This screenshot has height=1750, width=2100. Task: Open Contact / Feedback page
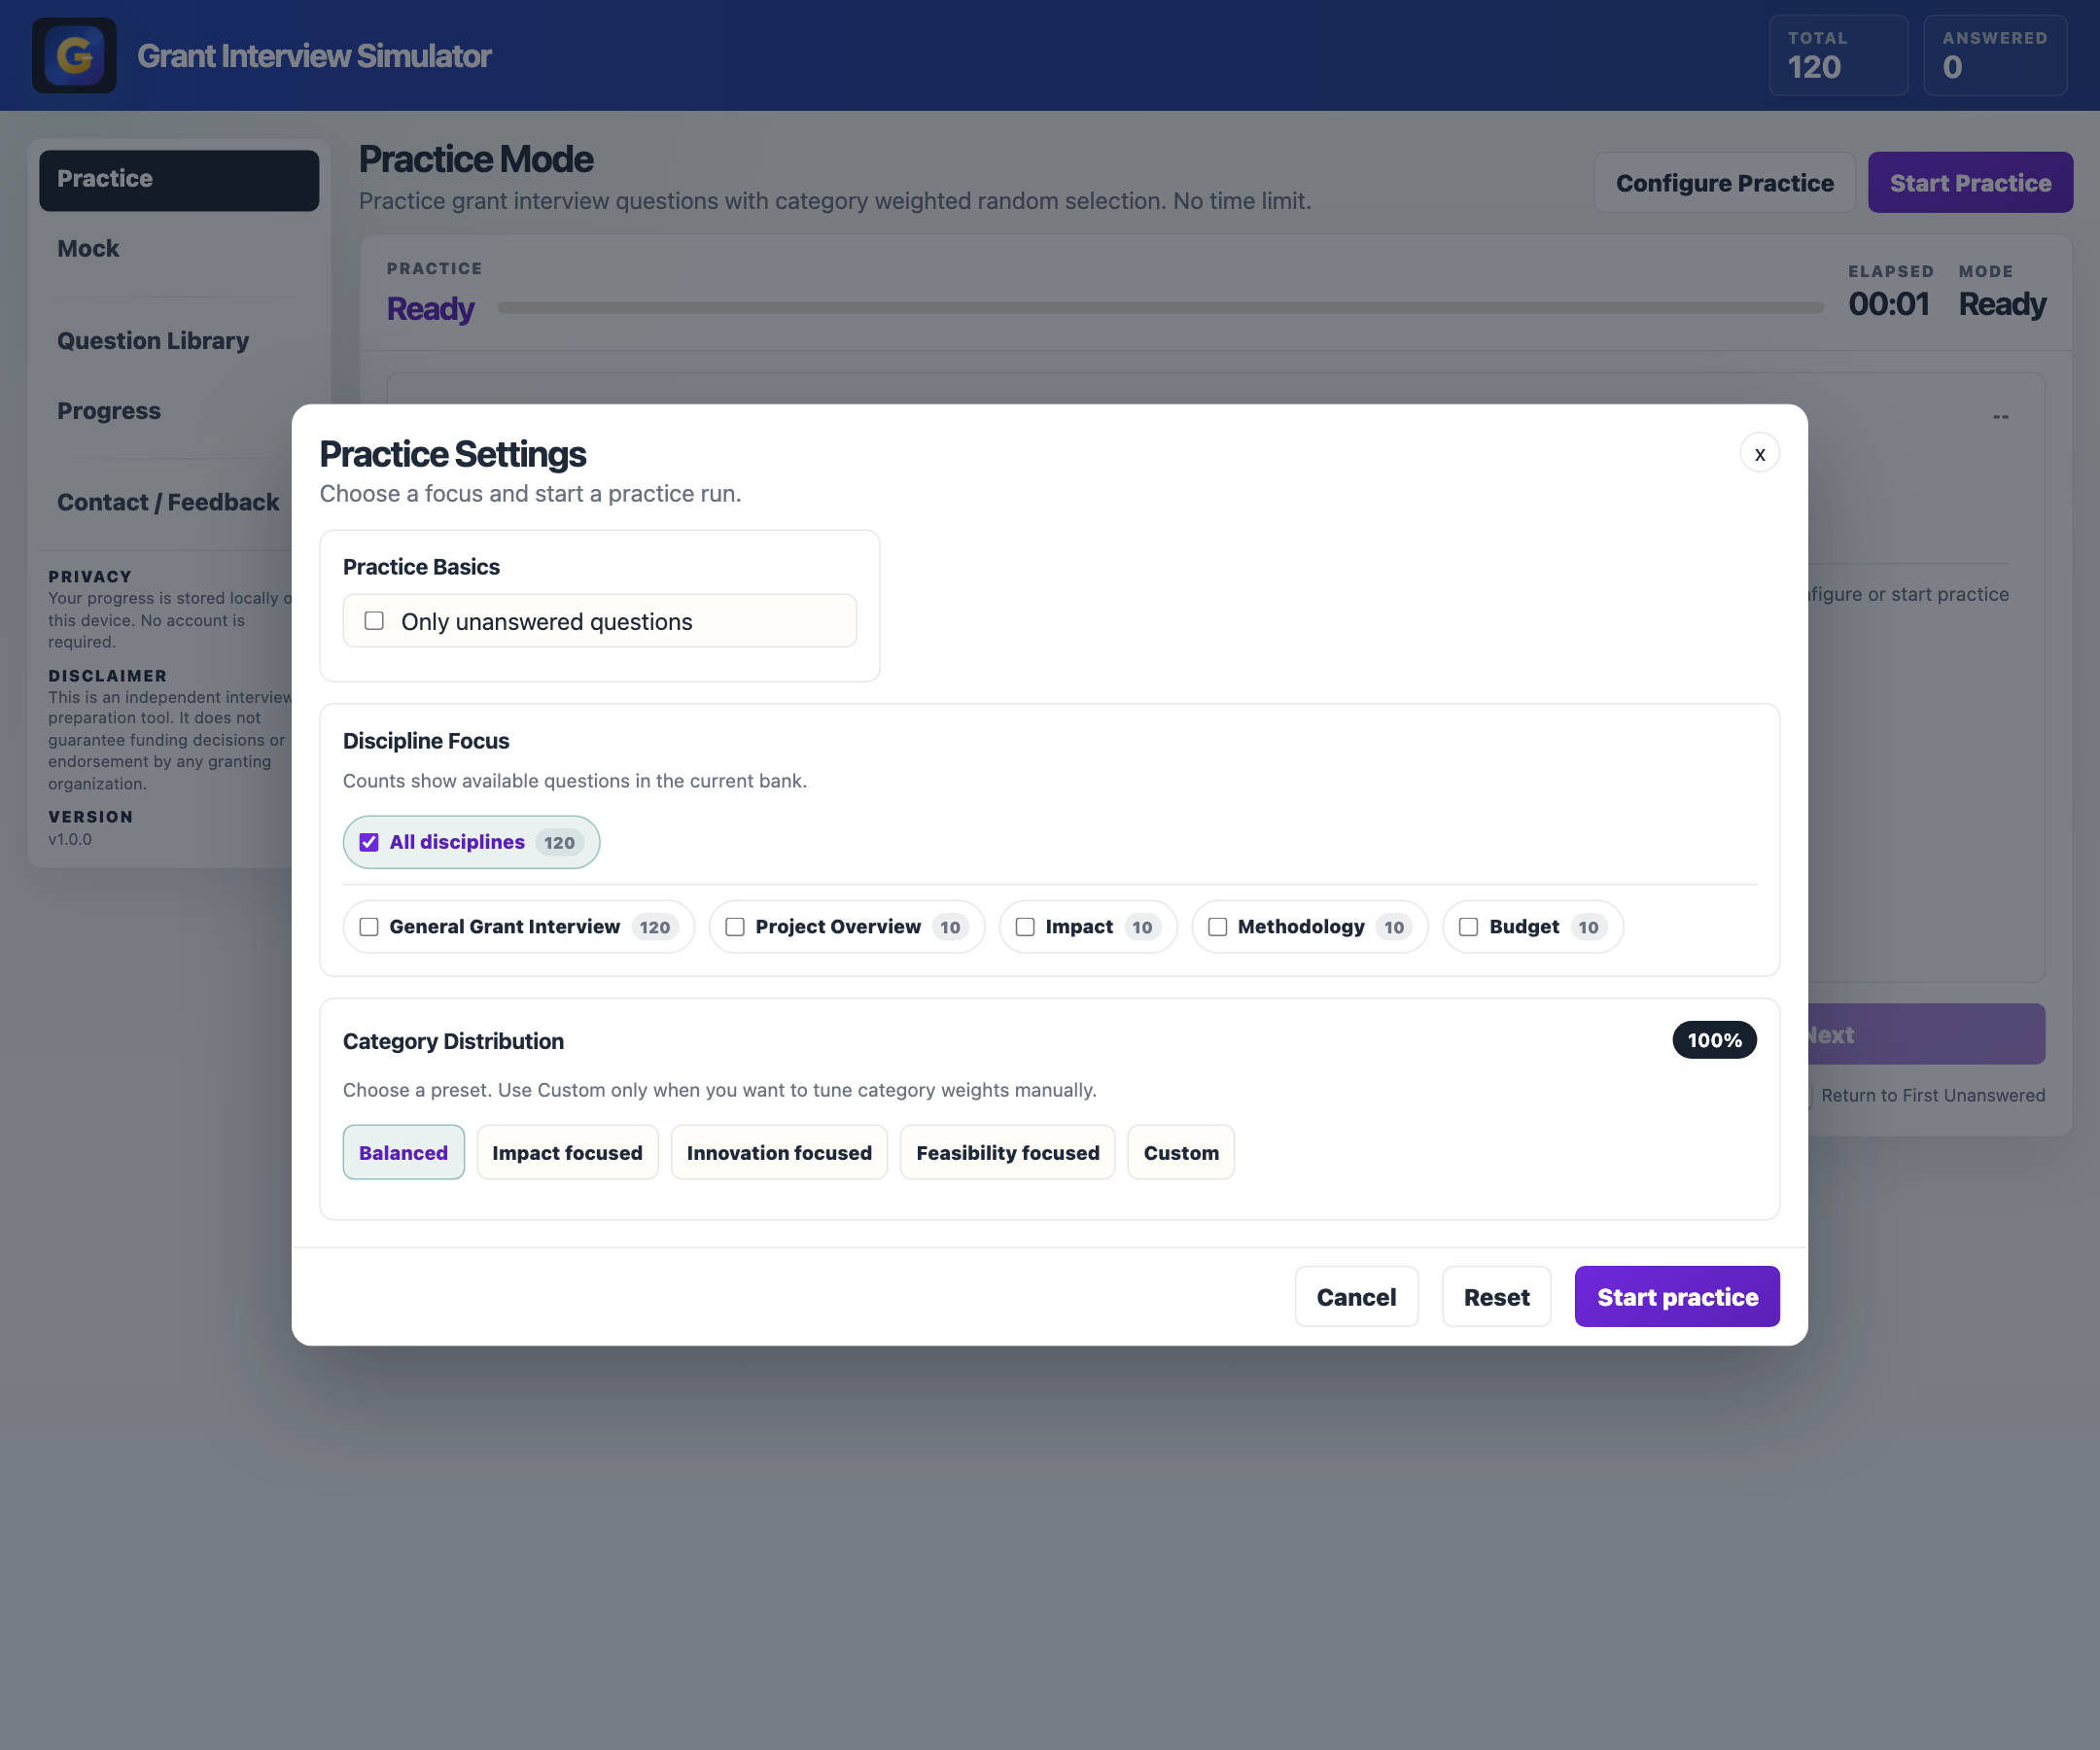tap(168, 502)
